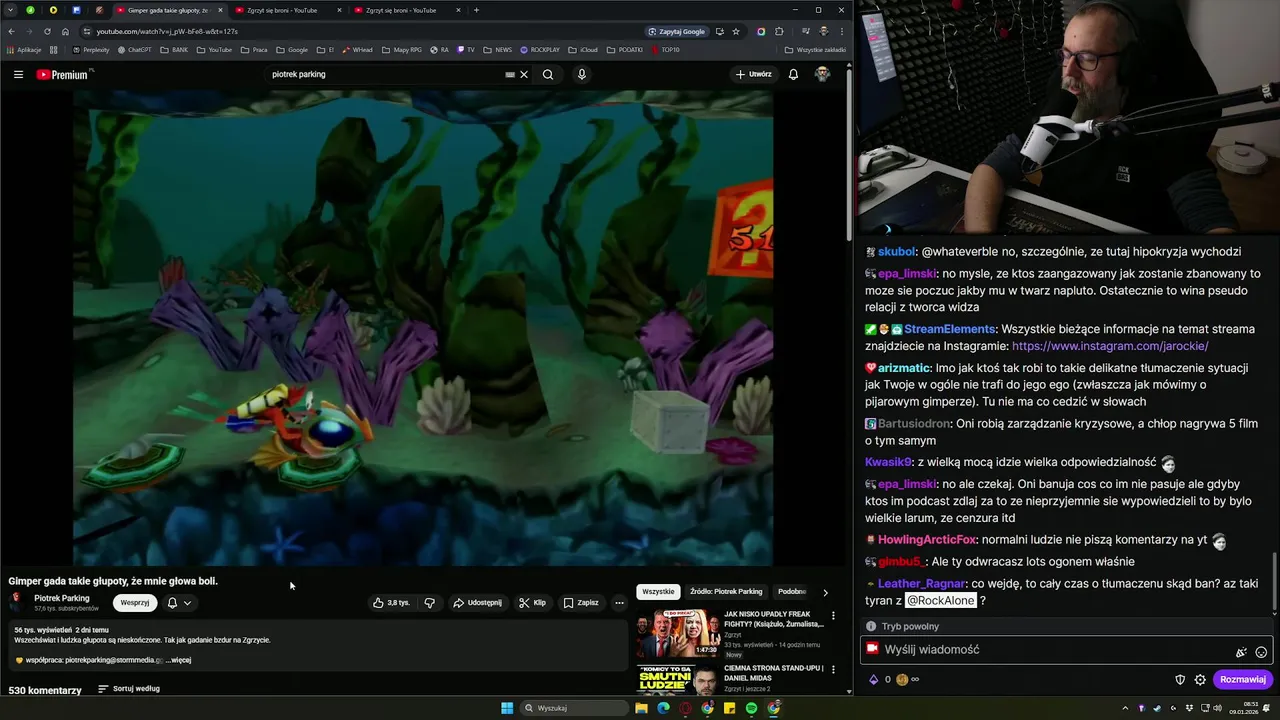Click the YouTube search magnifier button
The height and width of the screenshot is (720, 1280).
[548, 74]
